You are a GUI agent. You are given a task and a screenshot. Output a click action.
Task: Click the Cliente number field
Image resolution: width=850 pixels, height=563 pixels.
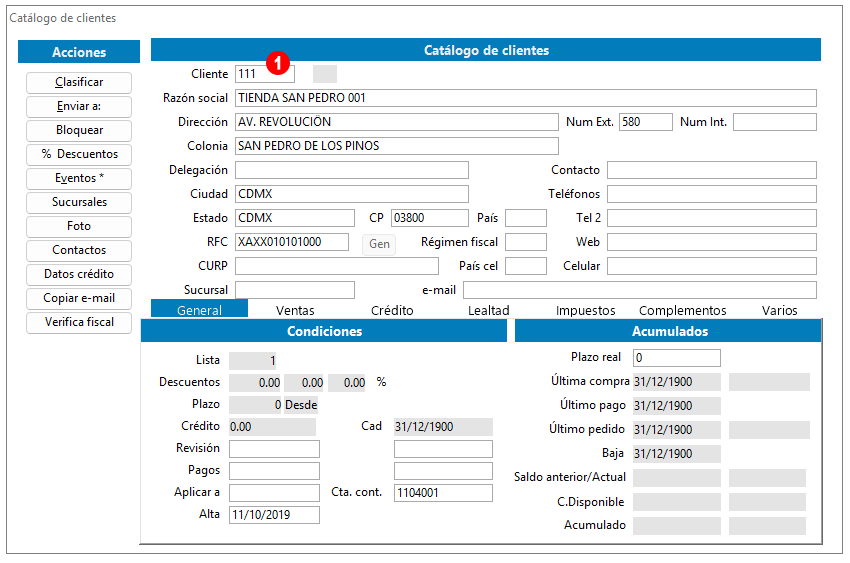point(265,74)
